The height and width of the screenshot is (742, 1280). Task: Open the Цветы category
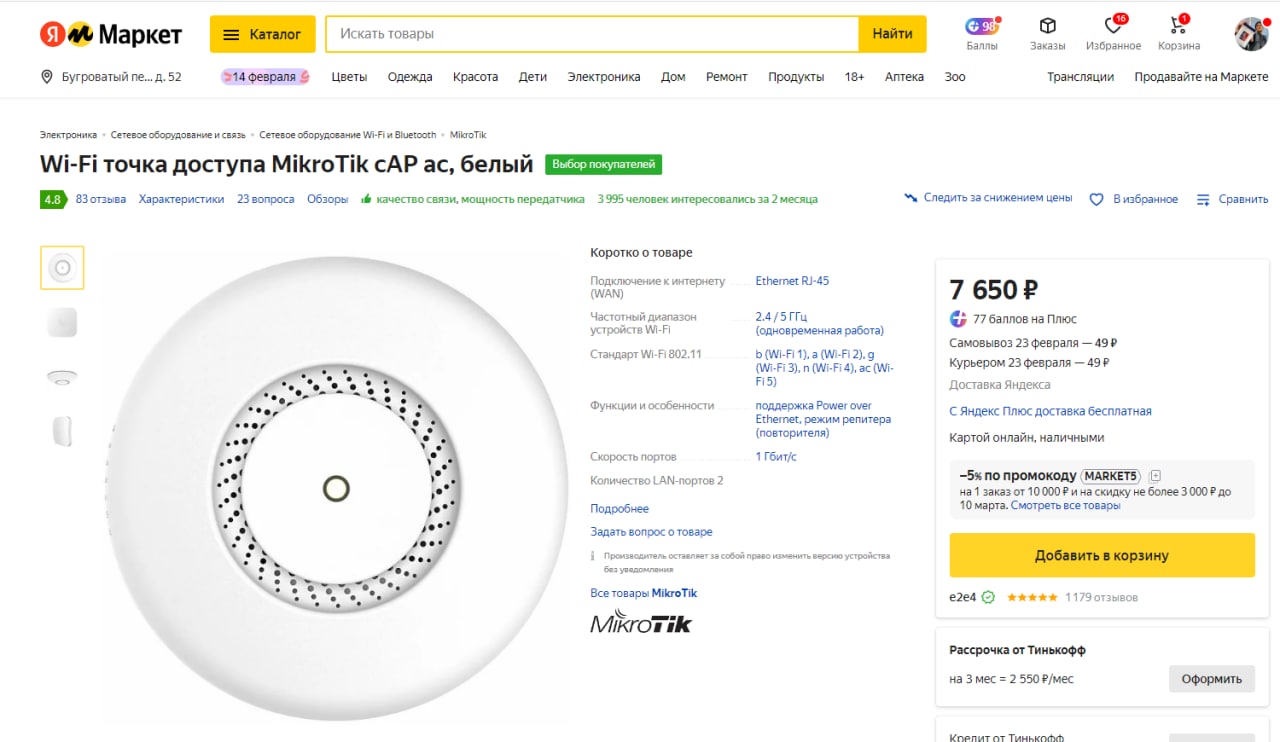point(349,77)
